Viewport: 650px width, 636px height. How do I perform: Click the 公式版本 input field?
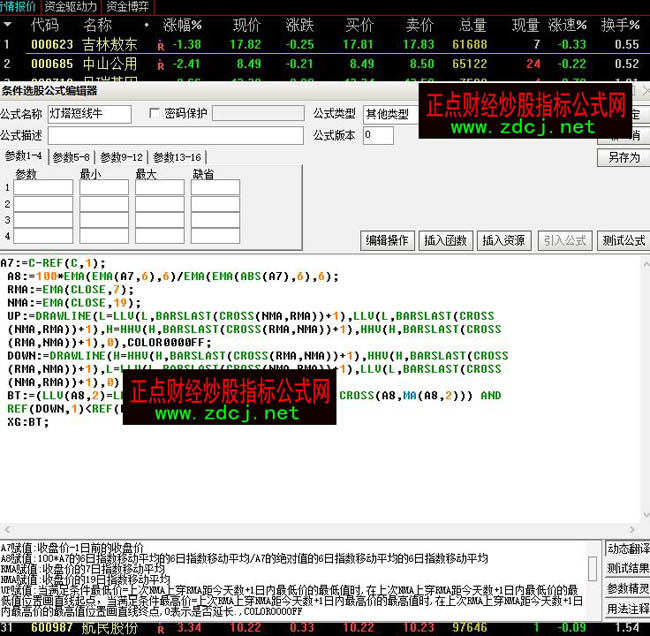[378, 135]
